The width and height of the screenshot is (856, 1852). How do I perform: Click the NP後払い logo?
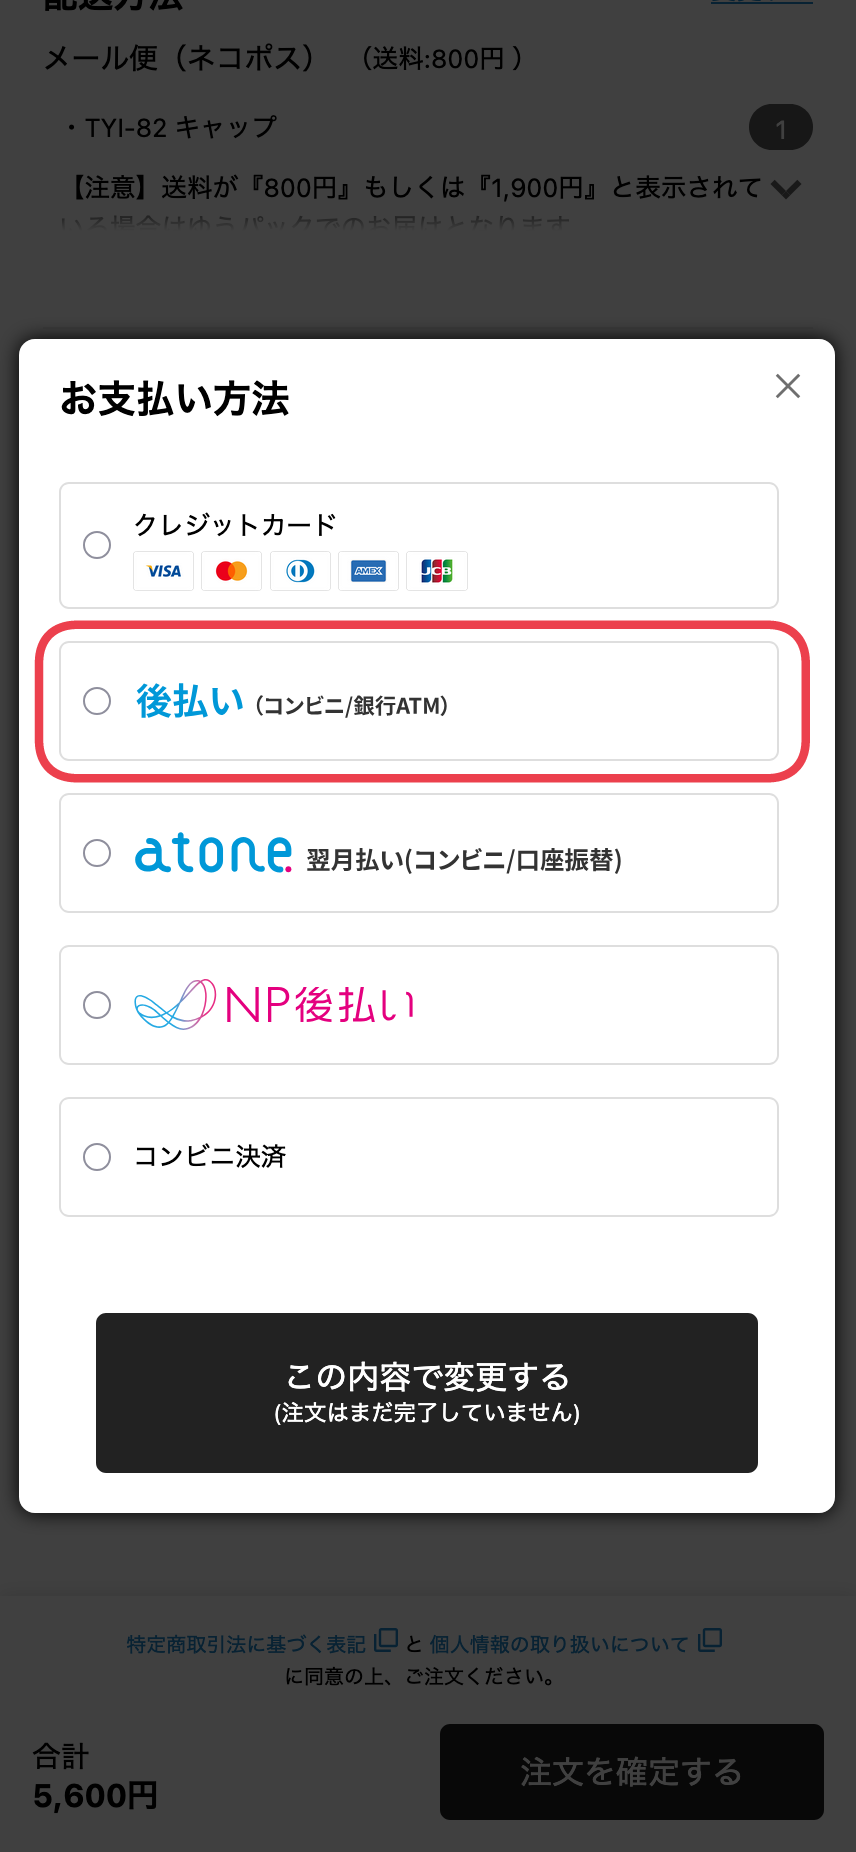click(x=275, y=1004)
